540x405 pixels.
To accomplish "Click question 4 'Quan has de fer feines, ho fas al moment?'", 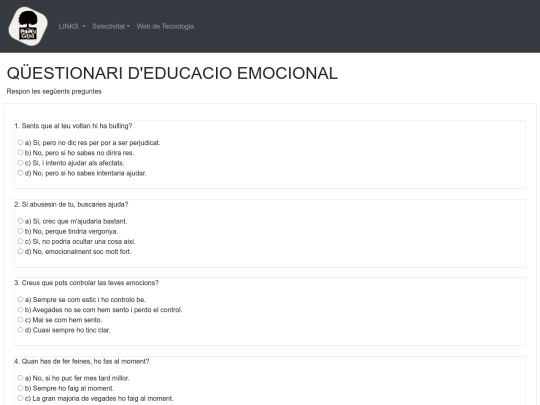I will click(x=82, y=361).
